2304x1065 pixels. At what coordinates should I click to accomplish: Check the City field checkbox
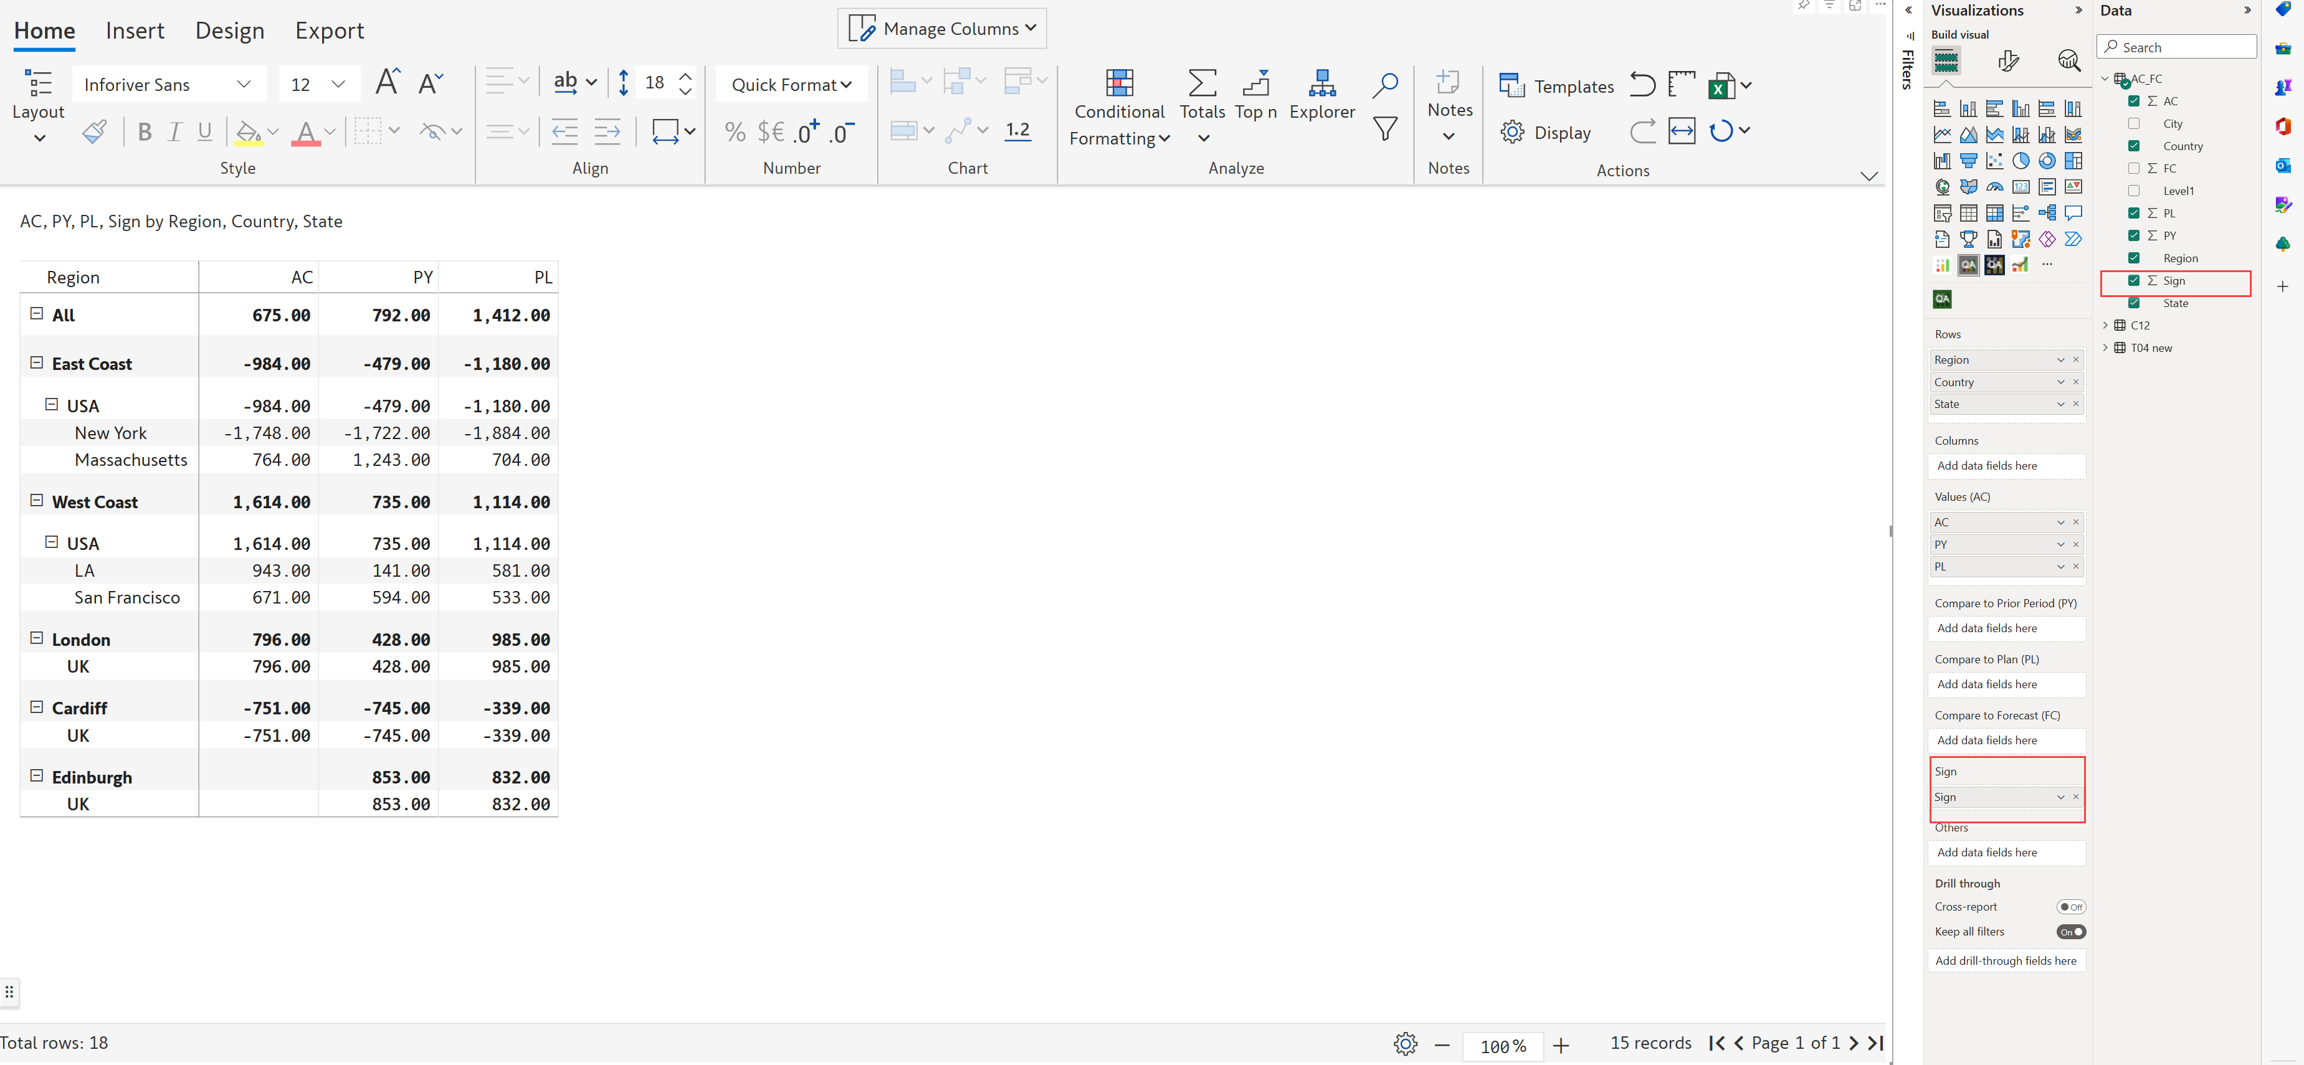click(x=2134, y=124)
